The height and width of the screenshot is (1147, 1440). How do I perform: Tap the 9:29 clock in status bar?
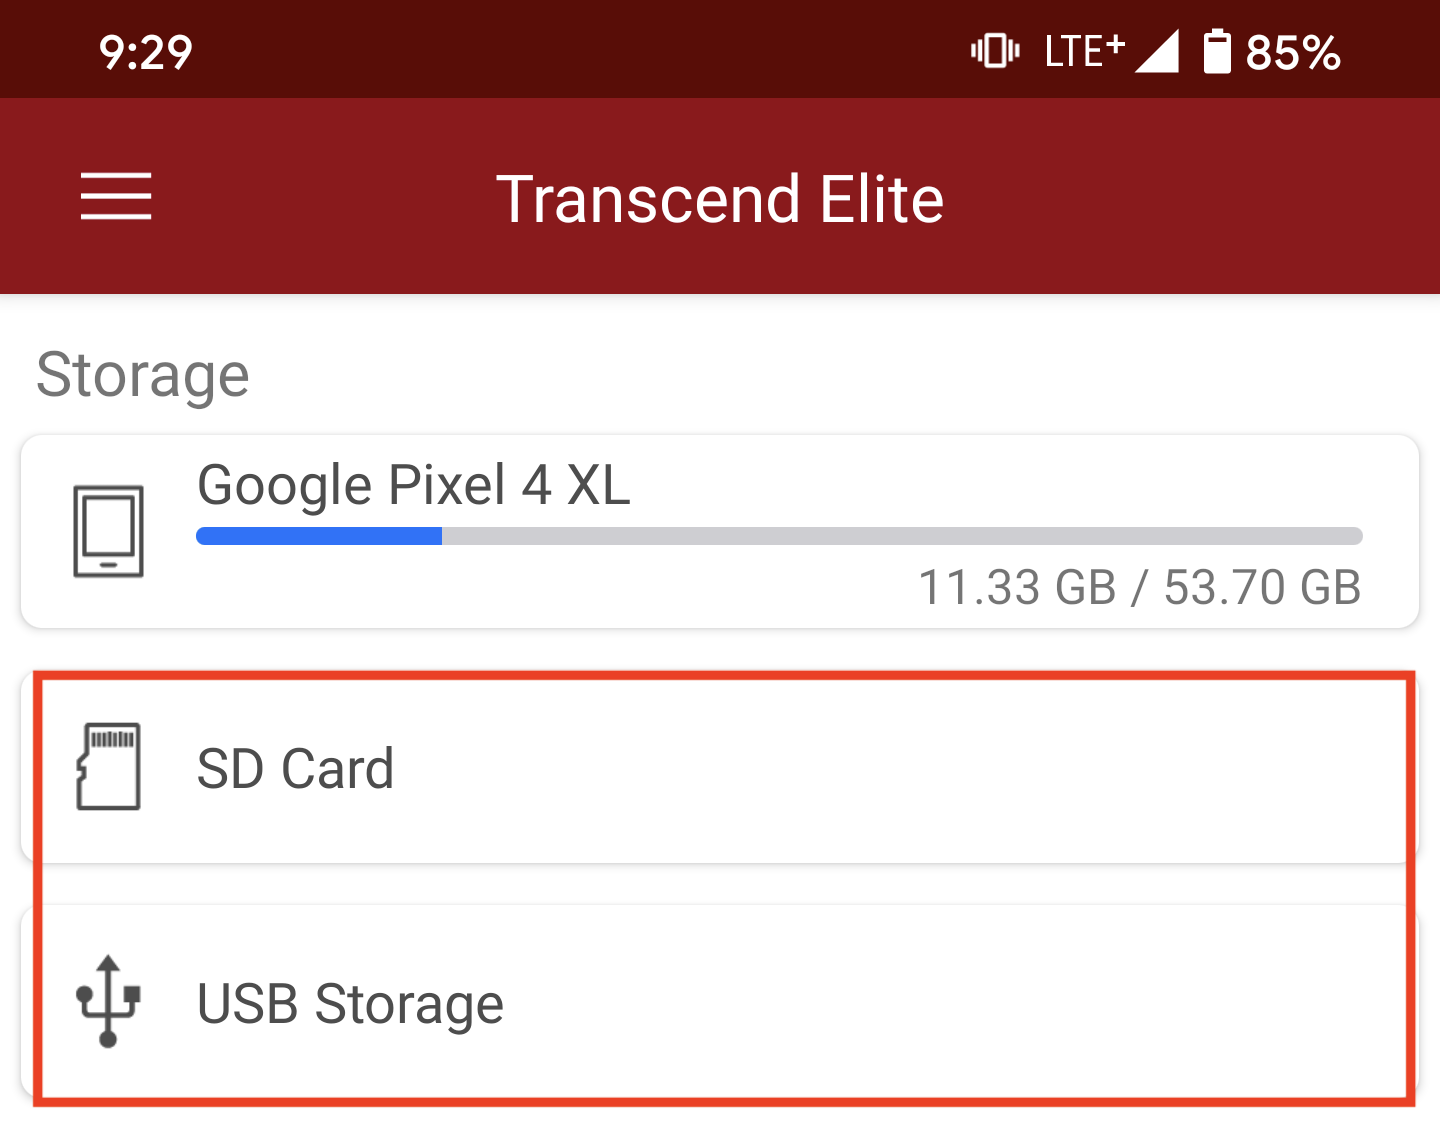(146, 52)
